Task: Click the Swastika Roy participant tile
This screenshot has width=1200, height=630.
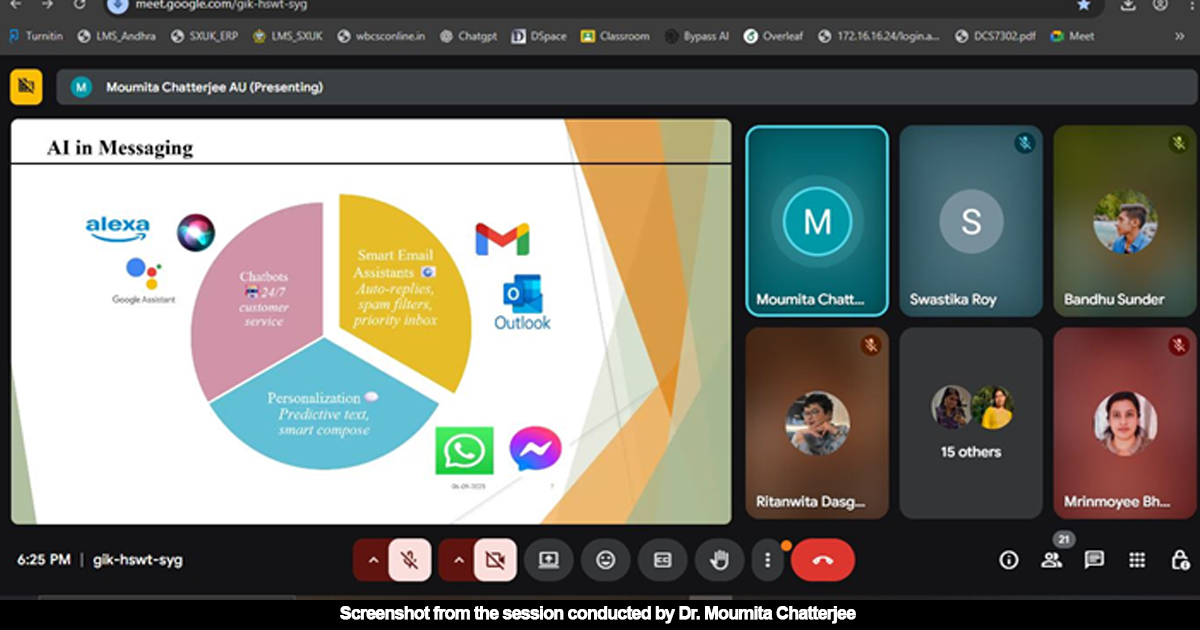Action: click(x=970, y=221)
